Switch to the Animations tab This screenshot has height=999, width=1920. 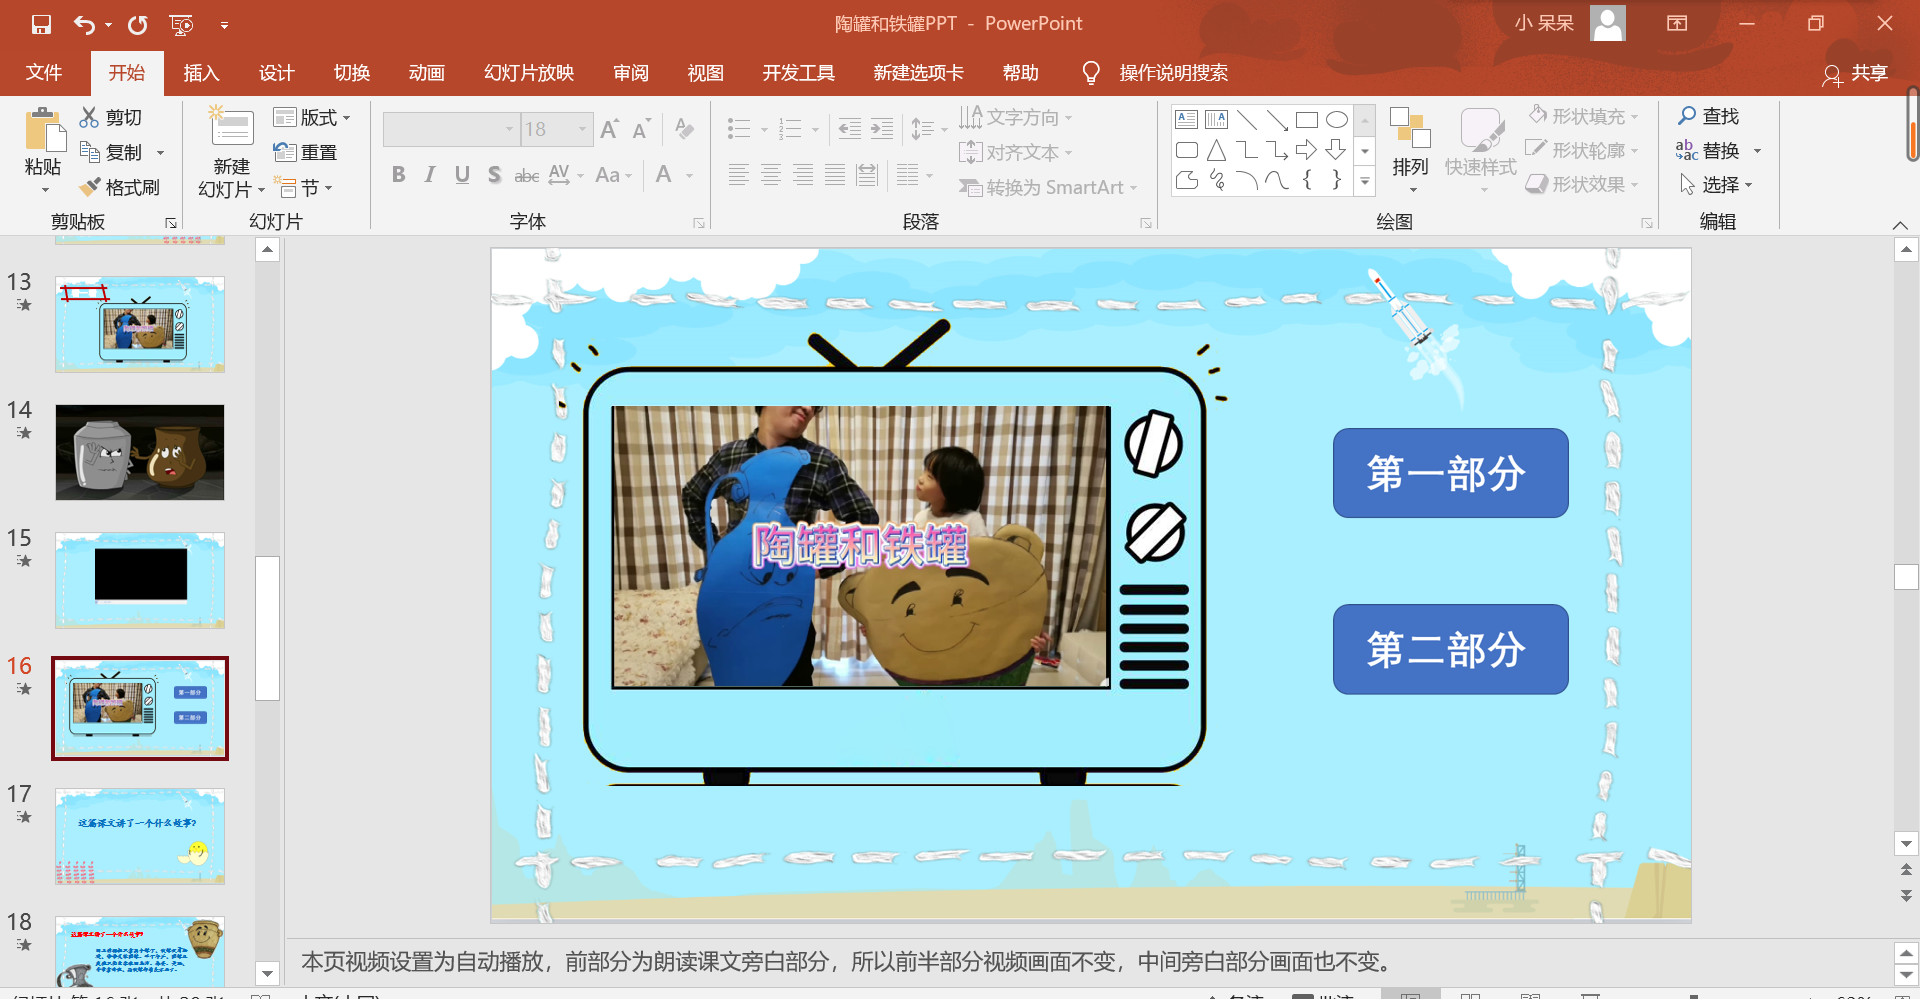[426, 72]
